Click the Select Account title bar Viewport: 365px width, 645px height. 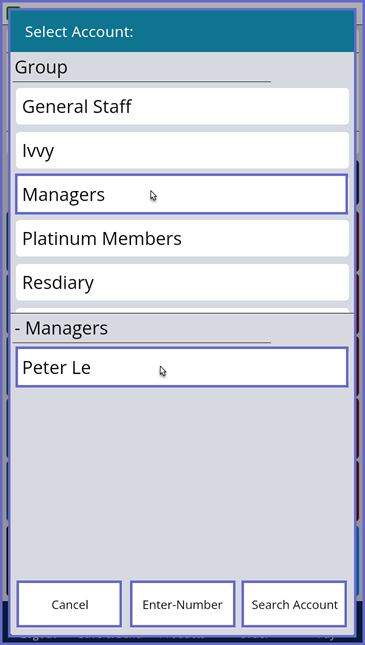point(182,32)
